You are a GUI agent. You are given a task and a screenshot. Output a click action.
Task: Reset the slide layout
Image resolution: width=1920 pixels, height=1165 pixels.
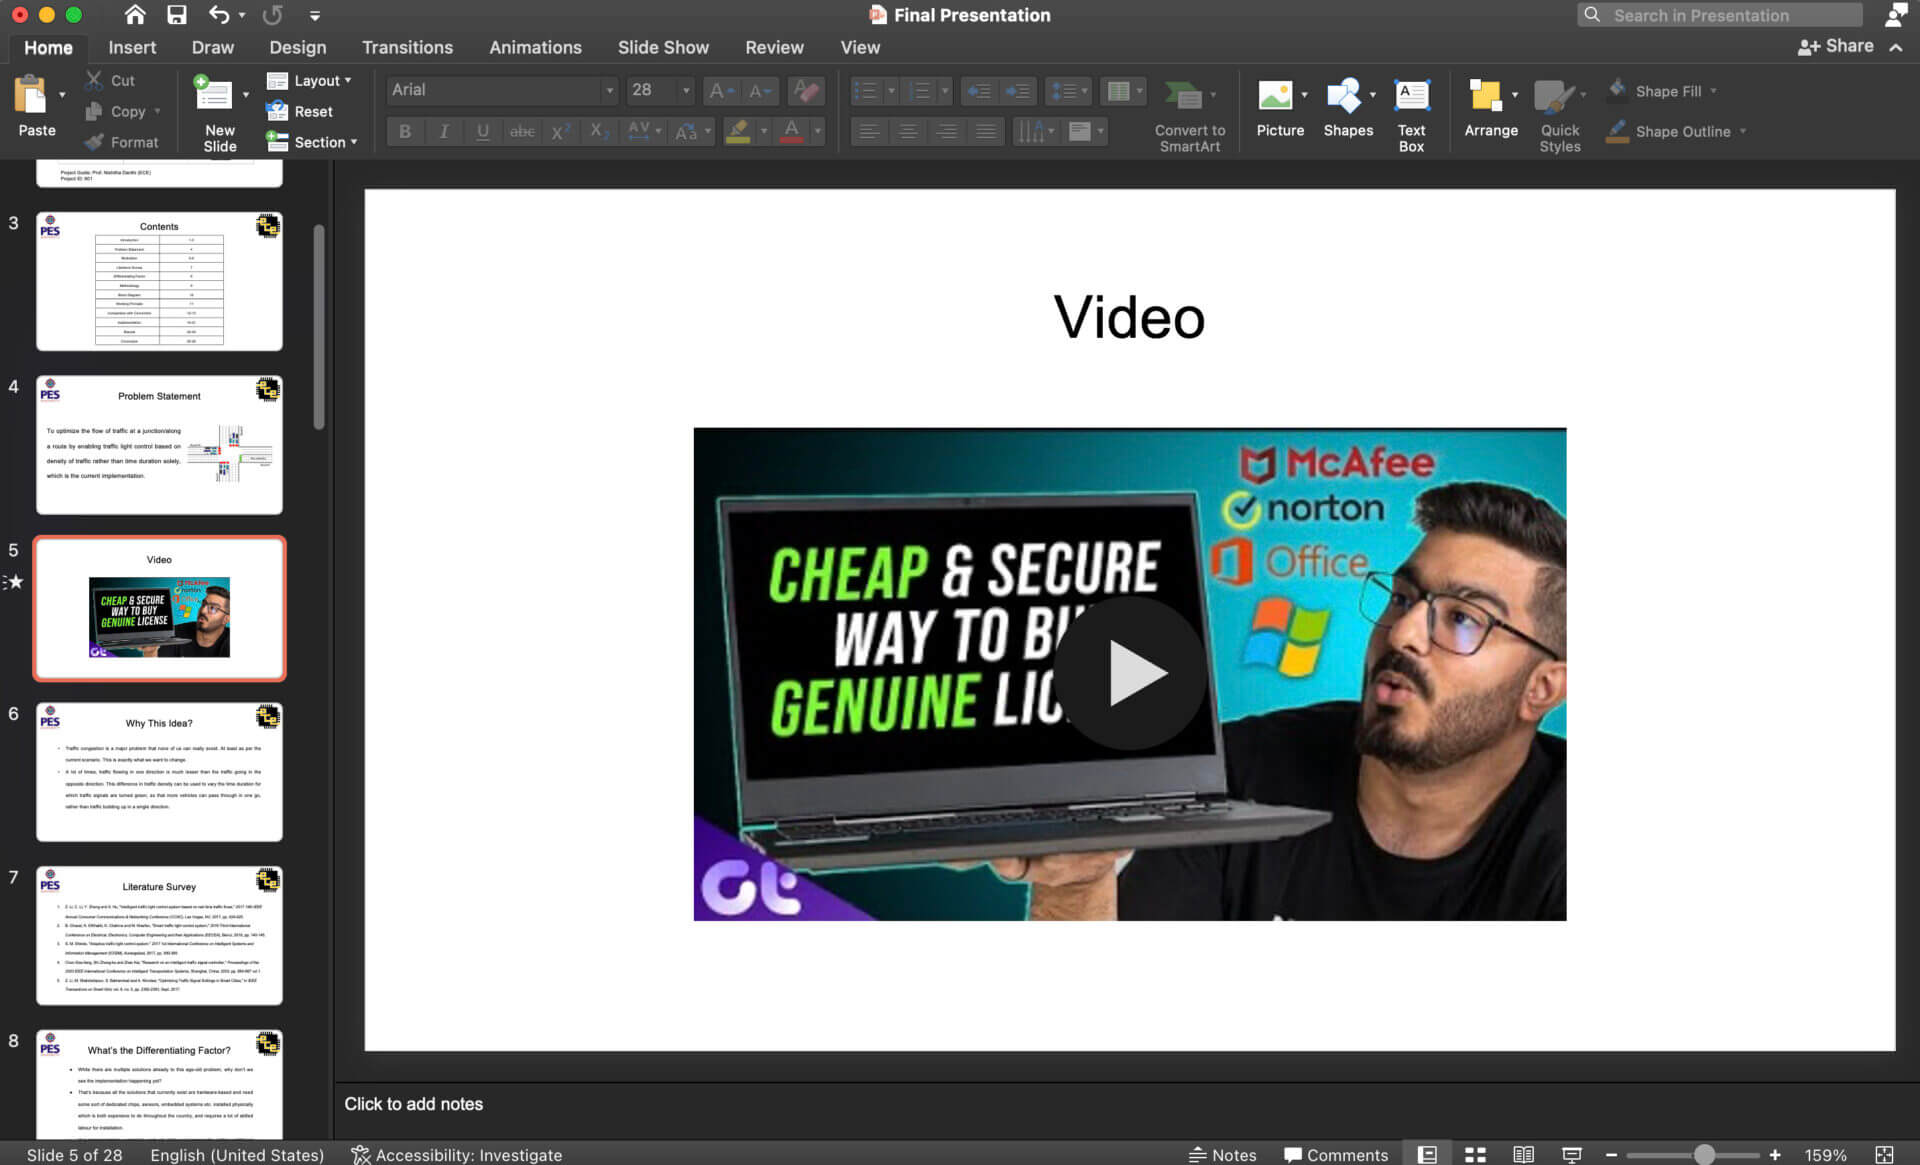click(300, 111)
